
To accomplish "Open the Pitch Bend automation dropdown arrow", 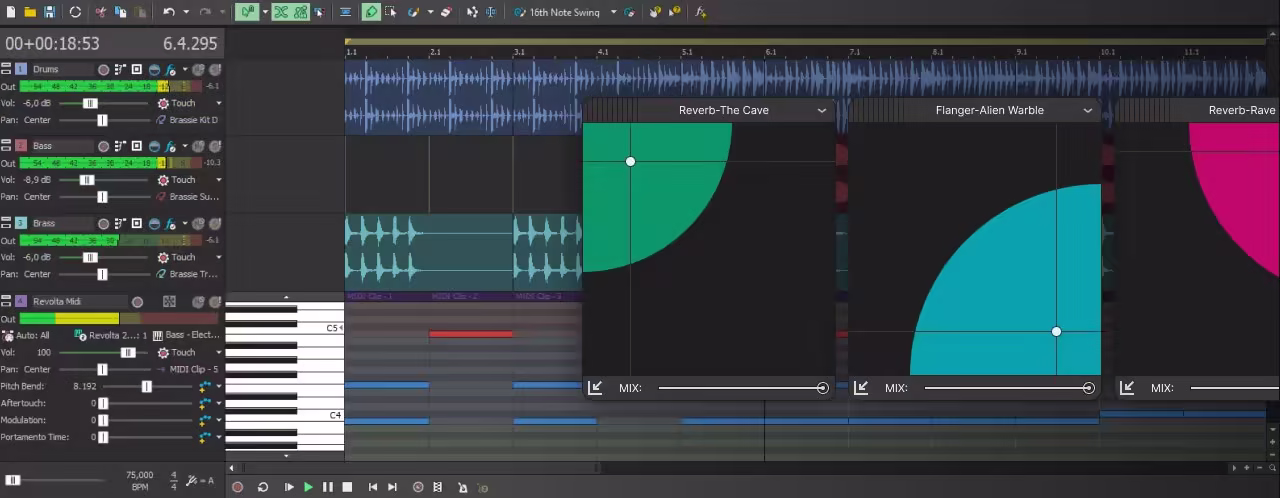I will (219, 386).
